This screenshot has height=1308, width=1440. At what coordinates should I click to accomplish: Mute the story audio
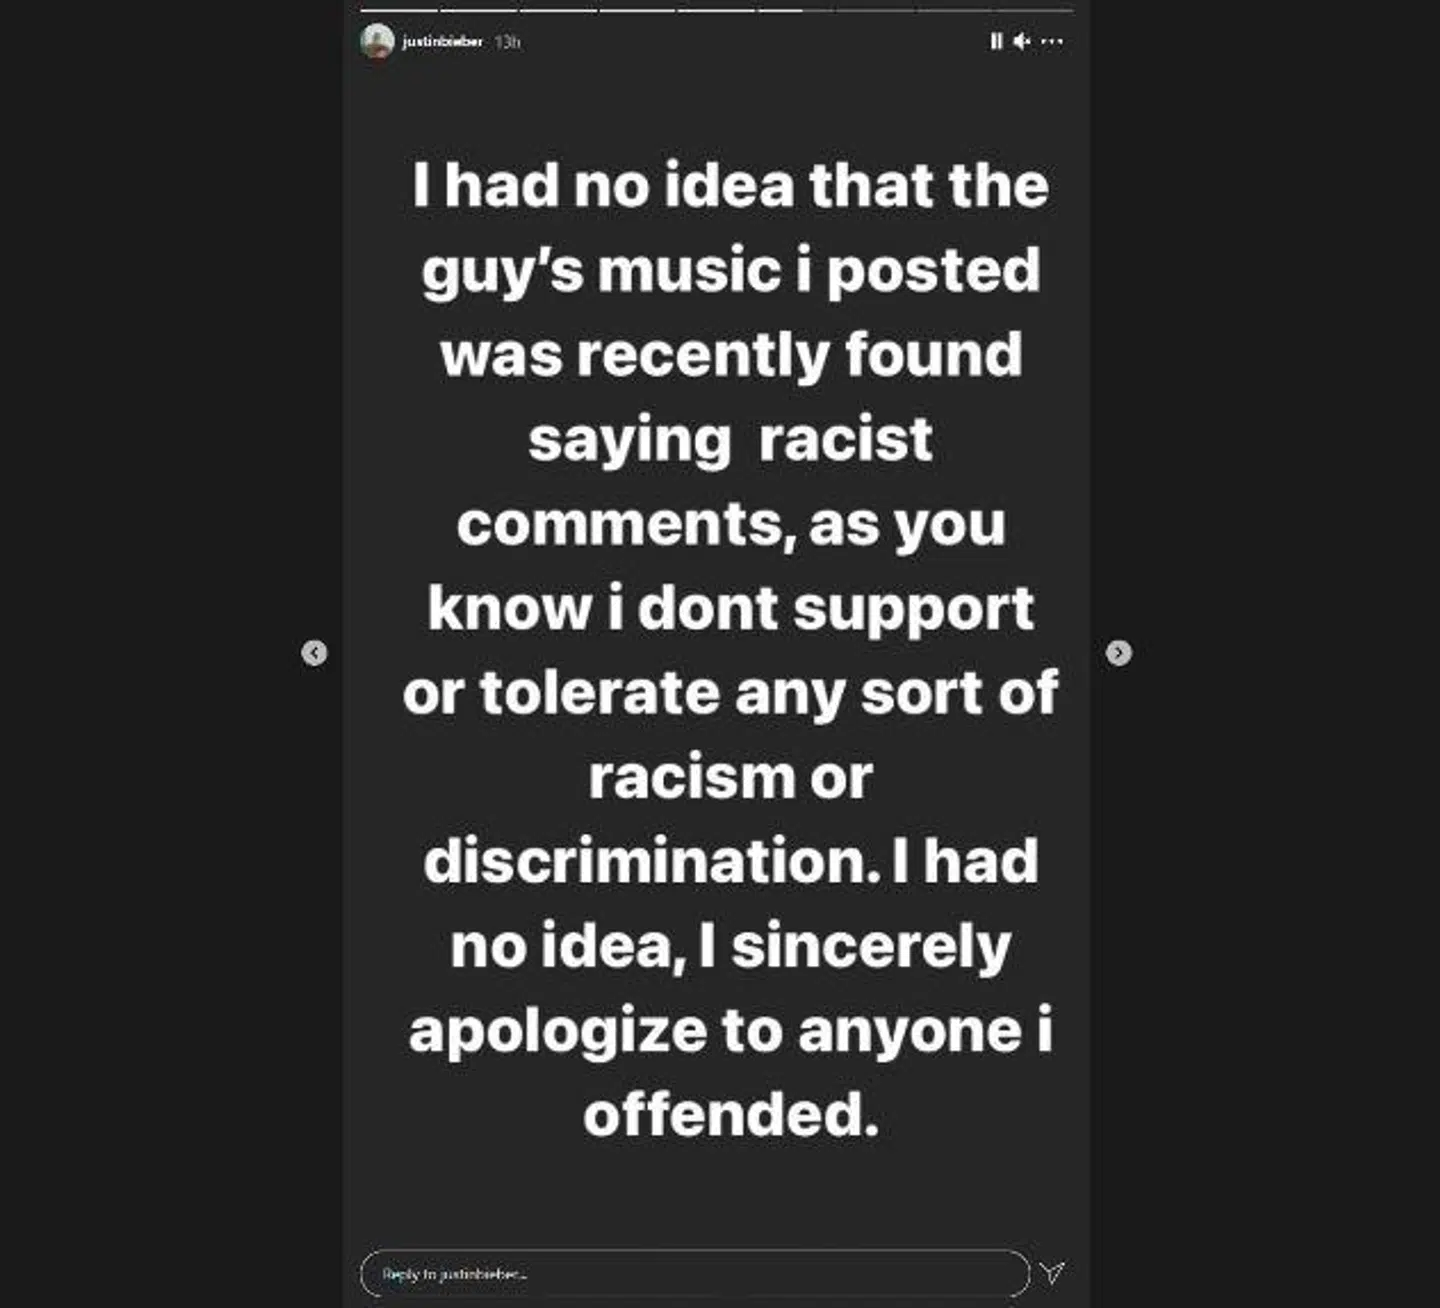[1021, 41]
